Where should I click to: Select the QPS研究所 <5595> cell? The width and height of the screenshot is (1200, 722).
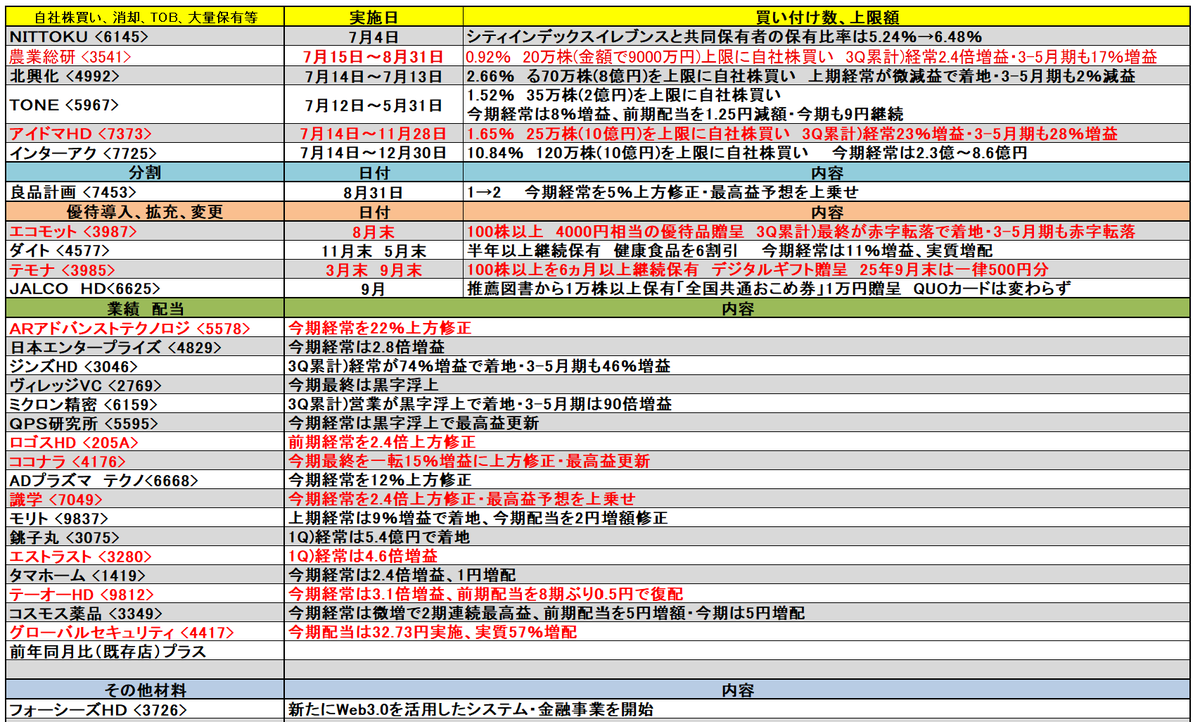pyautogui.click(x=144, y=423)
